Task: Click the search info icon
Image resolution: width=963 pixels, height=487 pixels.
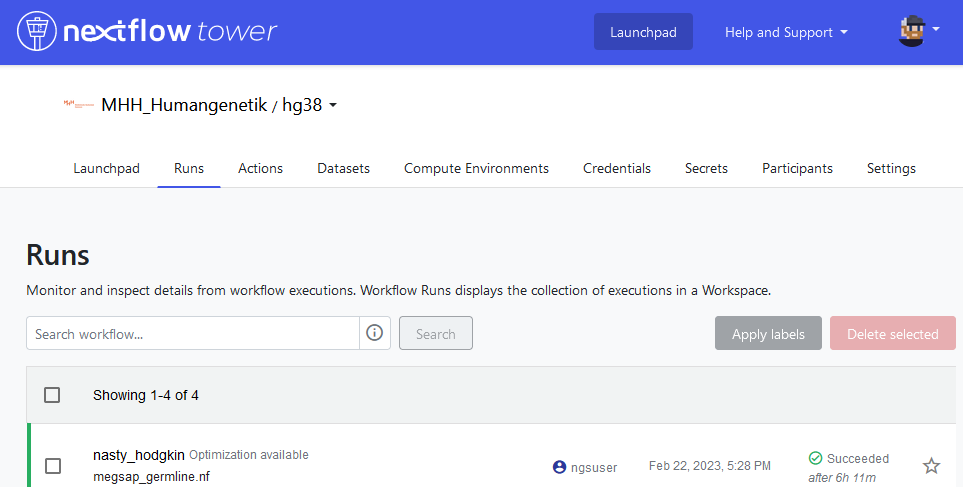Action: click(375, 334)
